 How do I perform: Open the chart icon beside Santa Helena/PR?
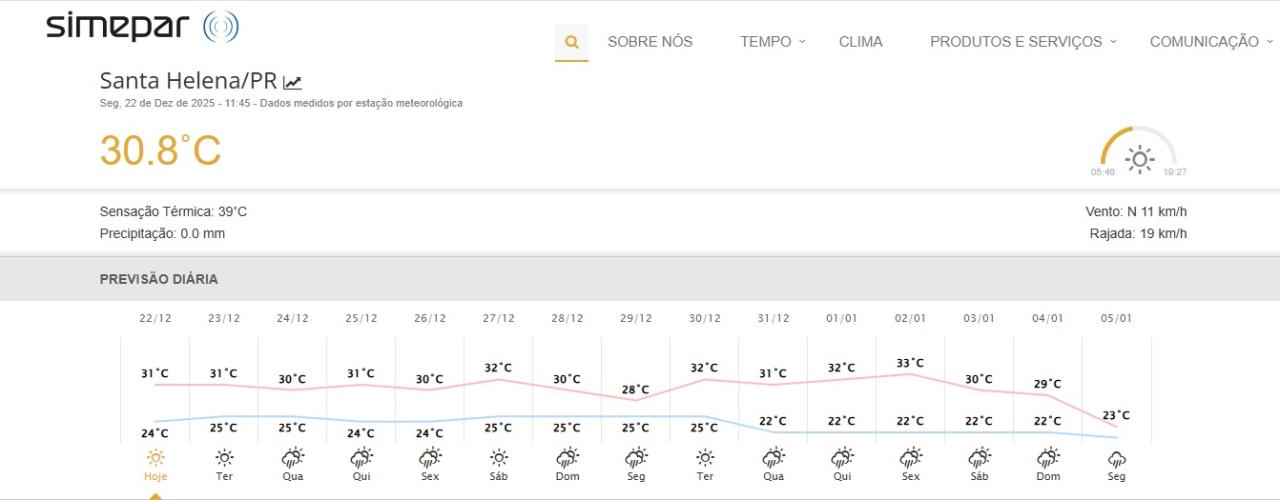point(292,83)
